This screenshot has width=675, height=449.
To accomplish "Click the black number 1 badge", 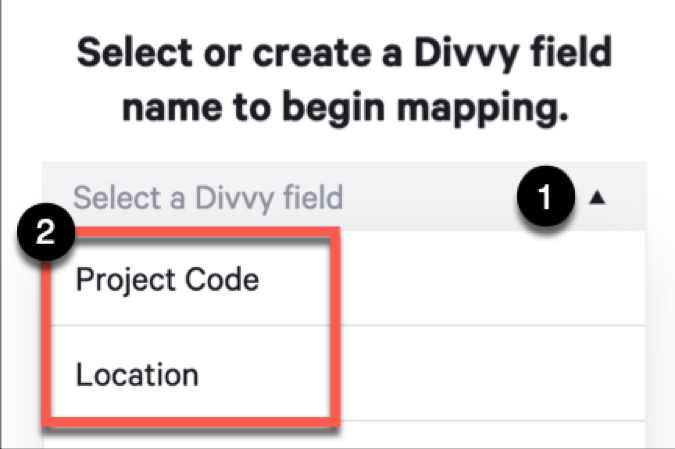I will pos(543,198).
